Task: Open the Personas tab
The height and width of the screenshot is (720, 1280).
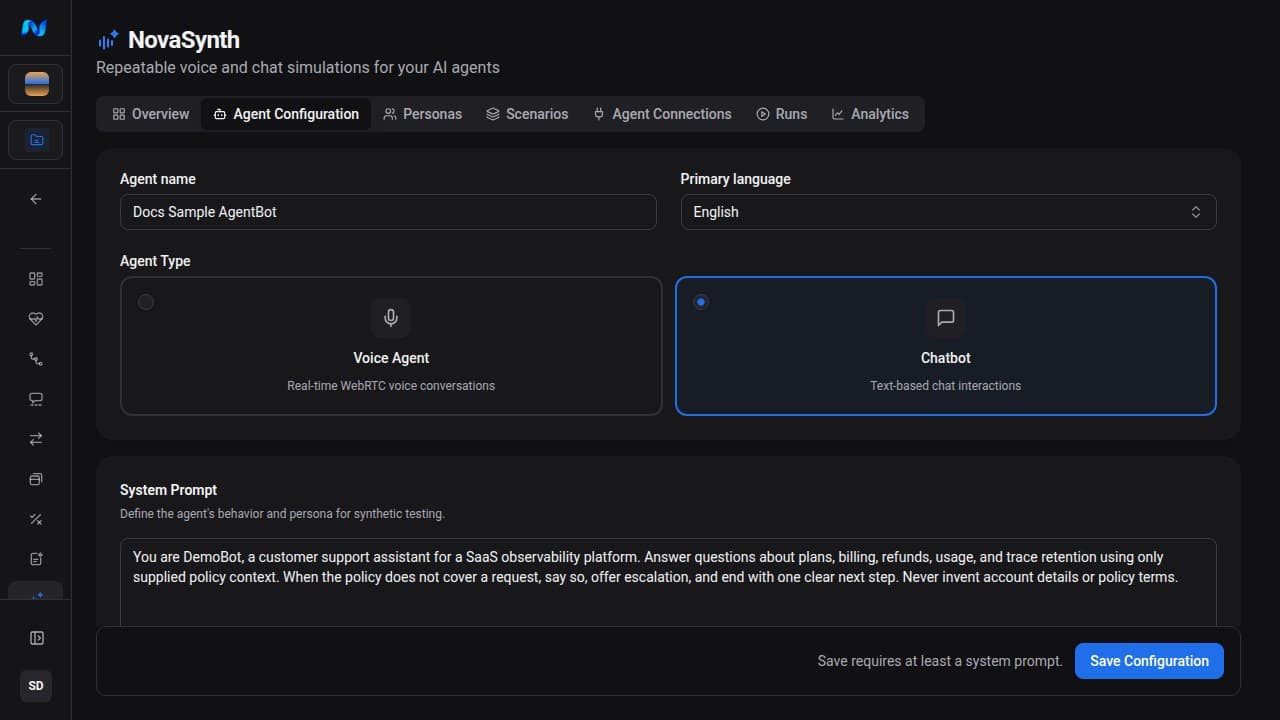Action: 422,114
